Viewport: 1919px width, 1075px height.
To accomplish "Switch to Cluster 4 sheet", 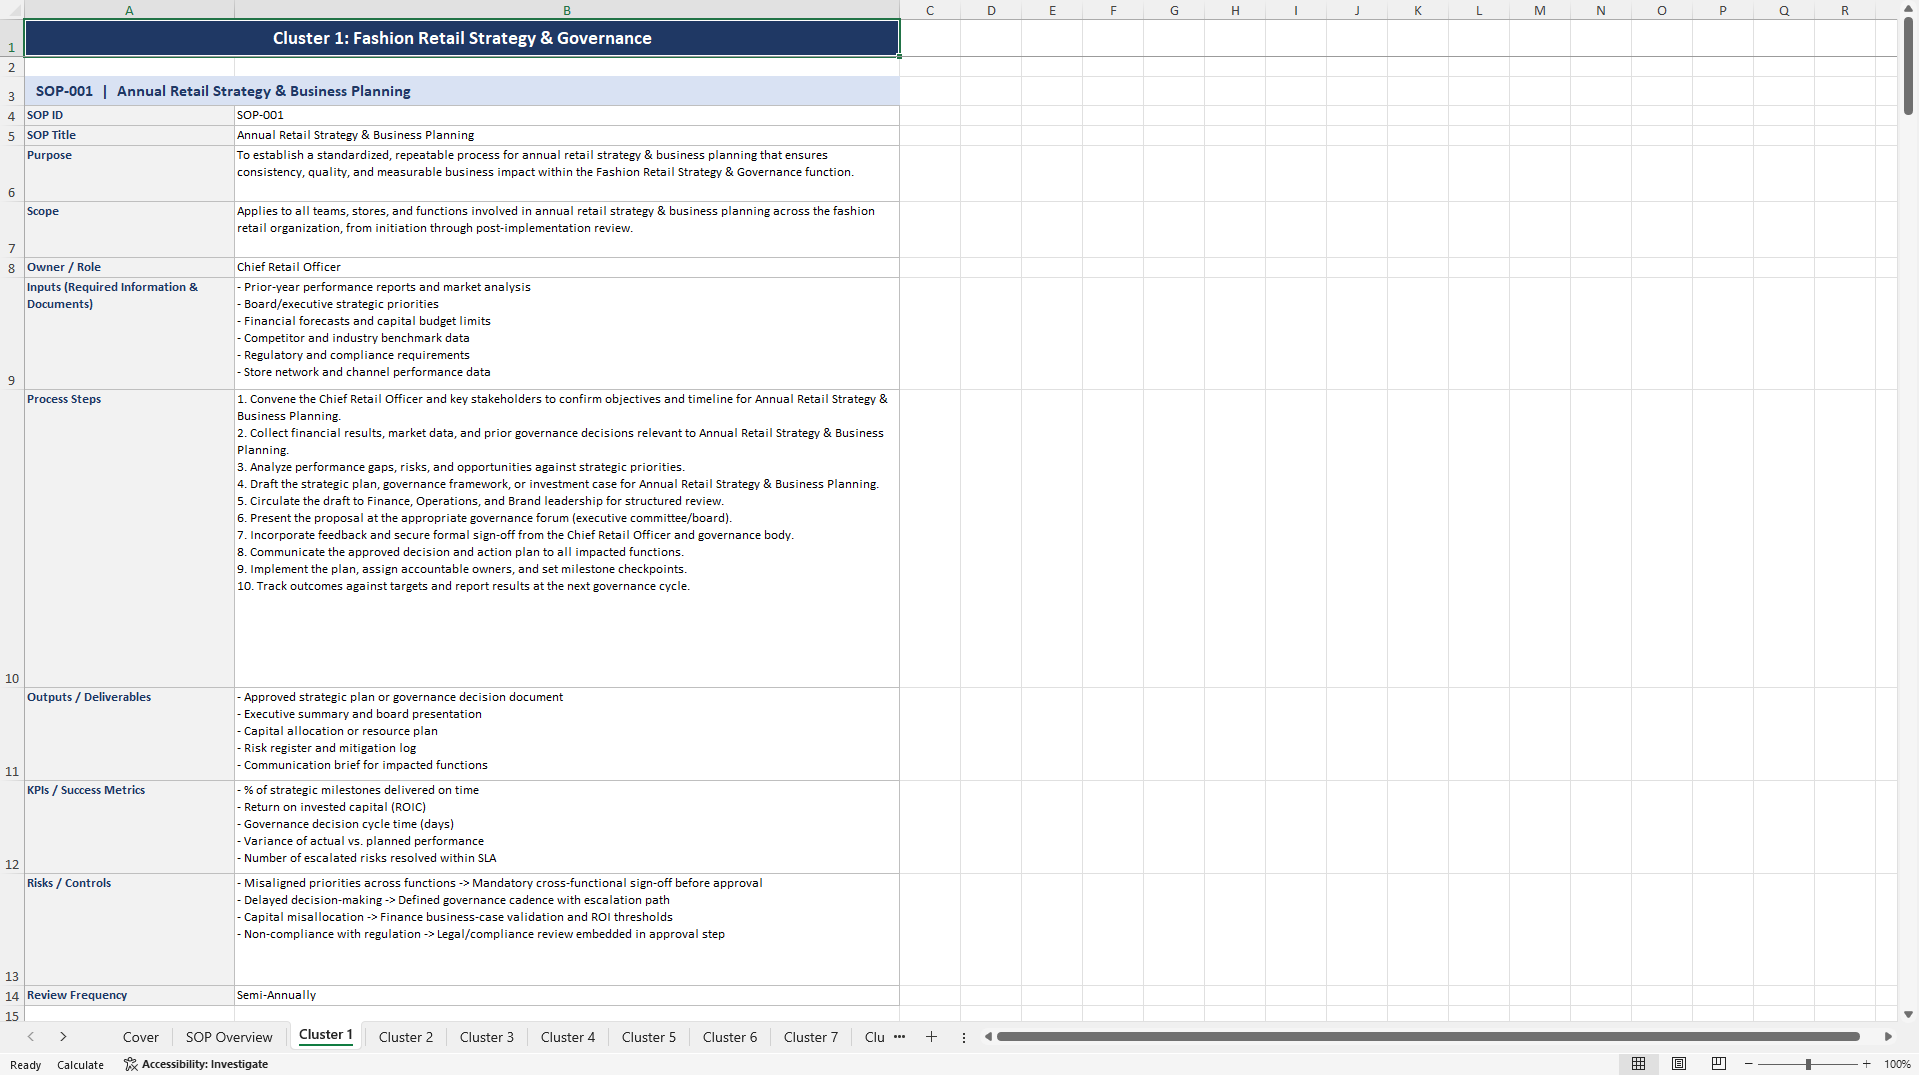I will (568, 1037).
